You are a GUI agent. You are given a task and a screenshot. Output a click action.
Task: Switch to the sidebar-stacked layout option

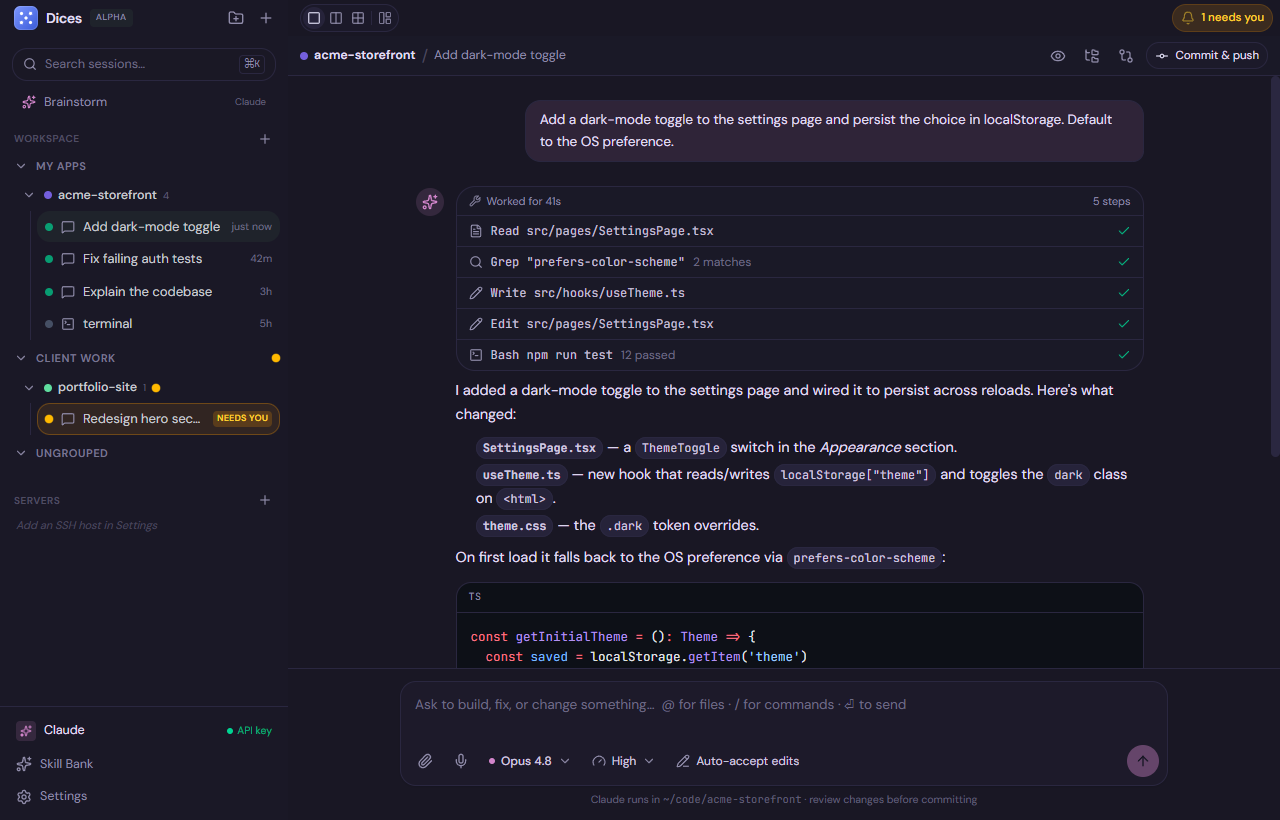385,18
